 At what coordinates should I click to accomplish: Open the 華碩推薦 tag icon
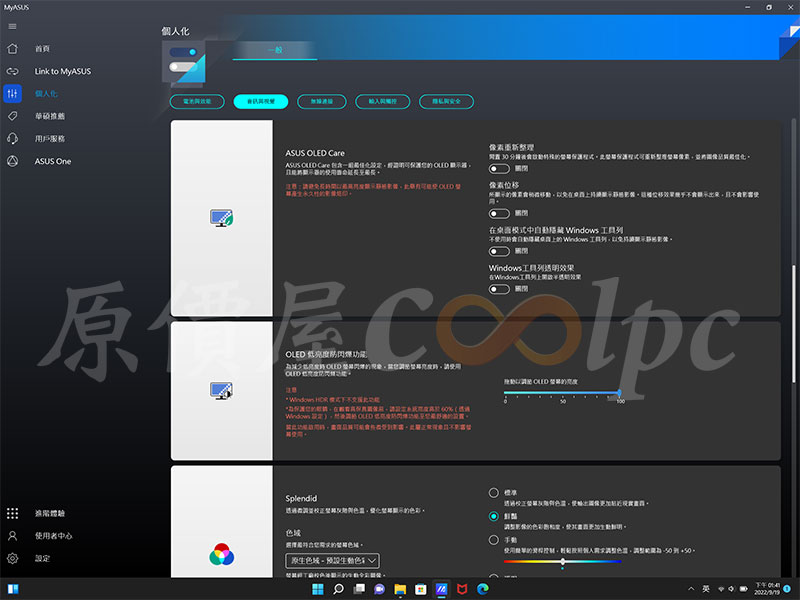click(12, 116)
